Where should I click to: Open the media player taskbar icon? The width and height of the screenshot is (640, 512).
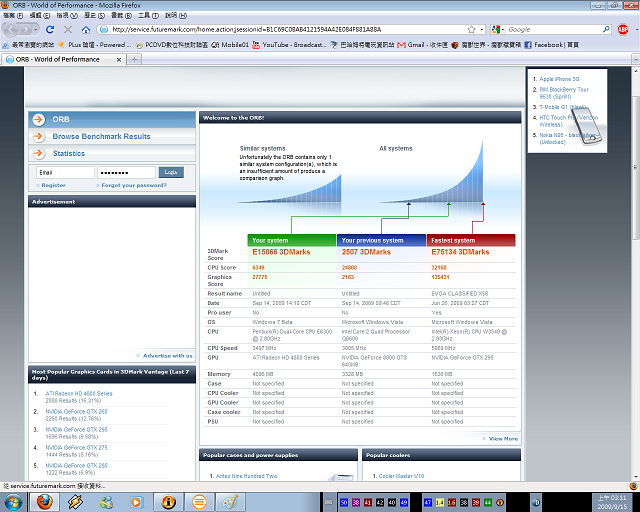[x=137, y=502]
